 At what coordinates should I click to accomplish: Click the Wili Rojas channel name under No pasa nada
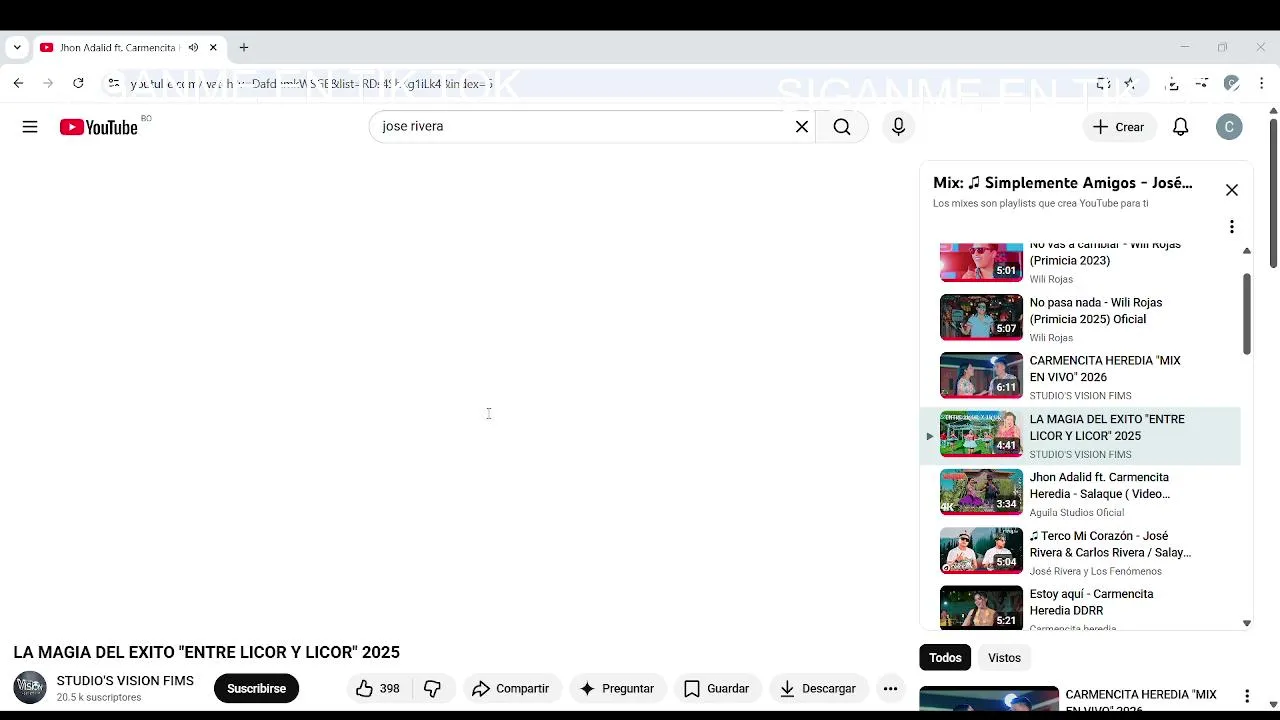(x=1051, y=338)
